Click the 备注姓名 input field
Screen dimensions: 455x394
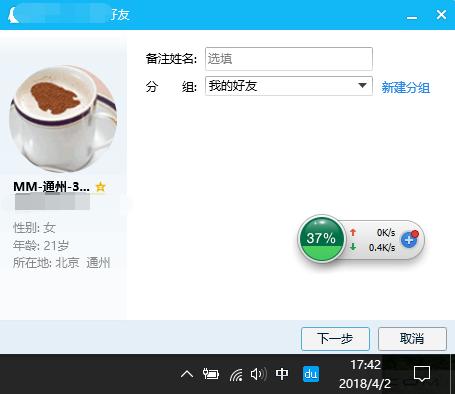[x=289, y=59]
